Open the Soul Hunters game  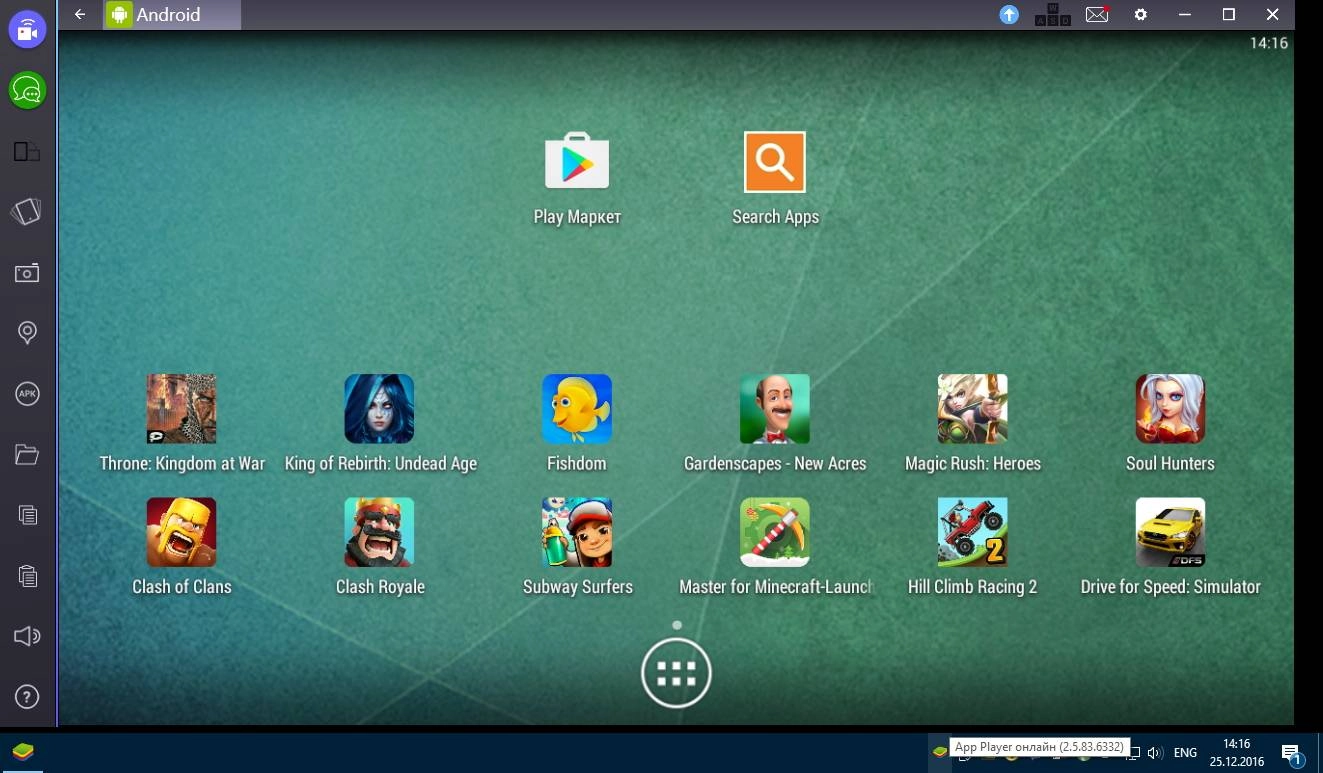[1170, 408]
